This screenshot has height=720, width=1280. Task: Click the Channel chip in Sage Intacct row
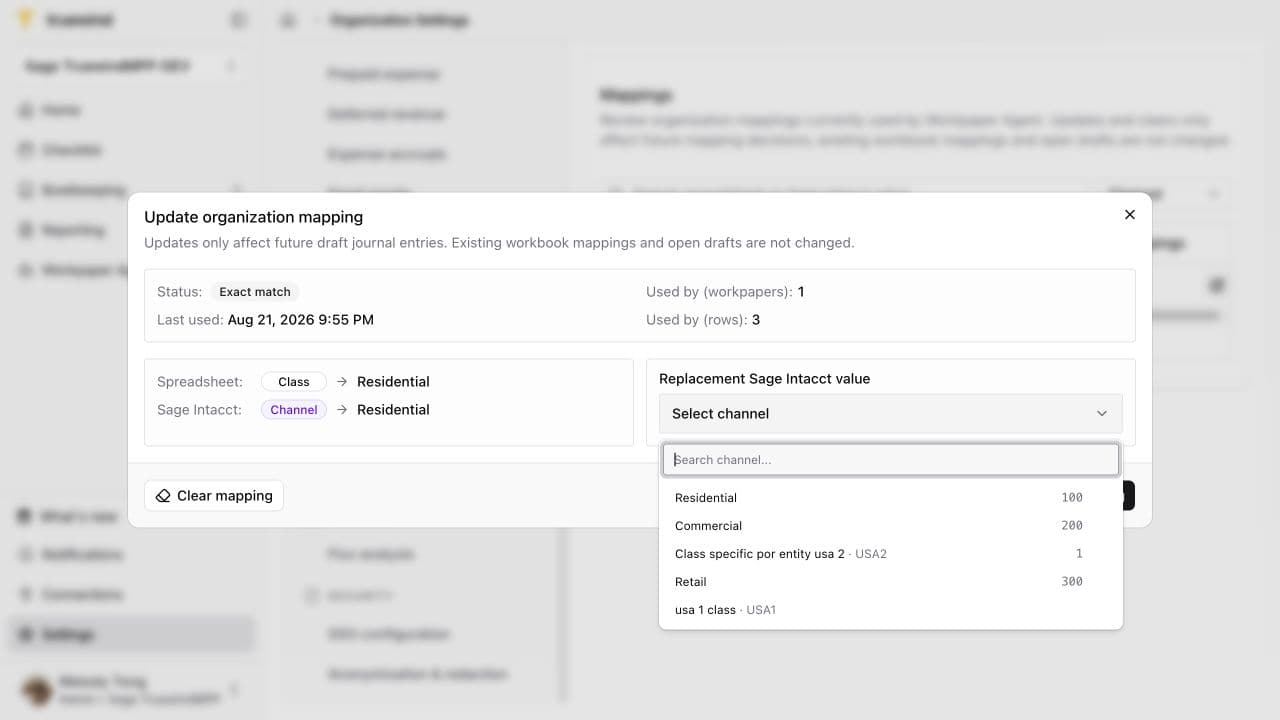pyautogui.click(x=294, y=410)
